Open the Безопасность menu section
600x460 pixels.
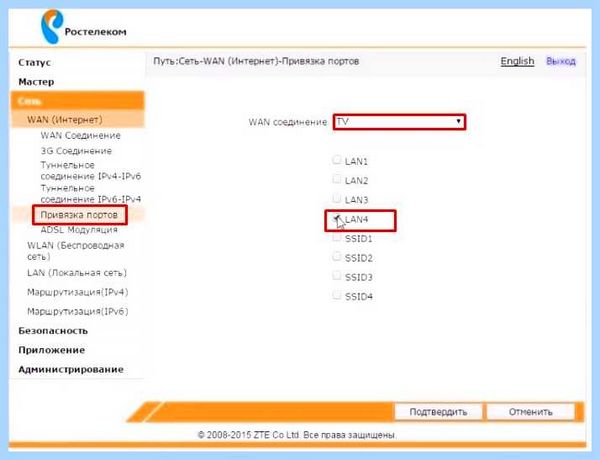pyautogui.click(x=53, y=331)
